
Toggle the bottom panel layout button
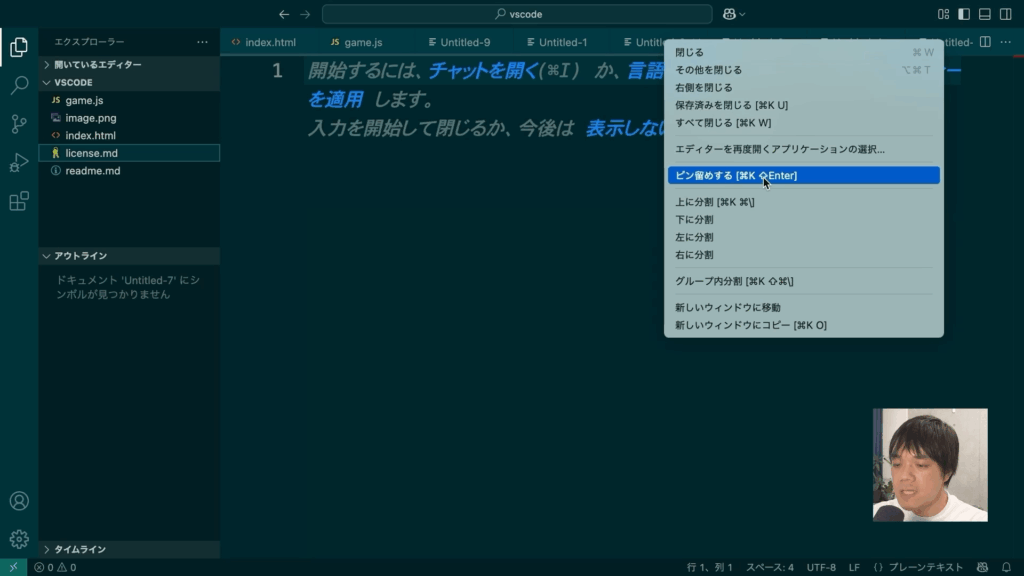[984, 14]
